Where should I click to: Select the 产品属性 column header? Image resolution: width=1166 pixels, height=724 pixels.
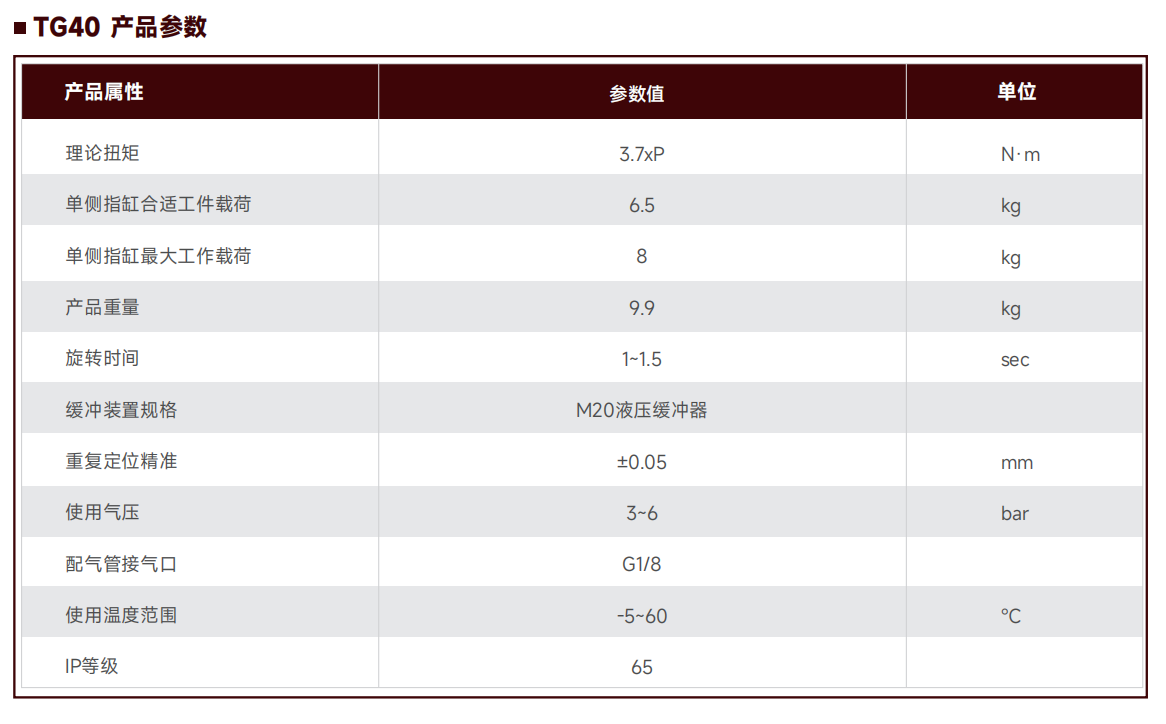[103, 92]
